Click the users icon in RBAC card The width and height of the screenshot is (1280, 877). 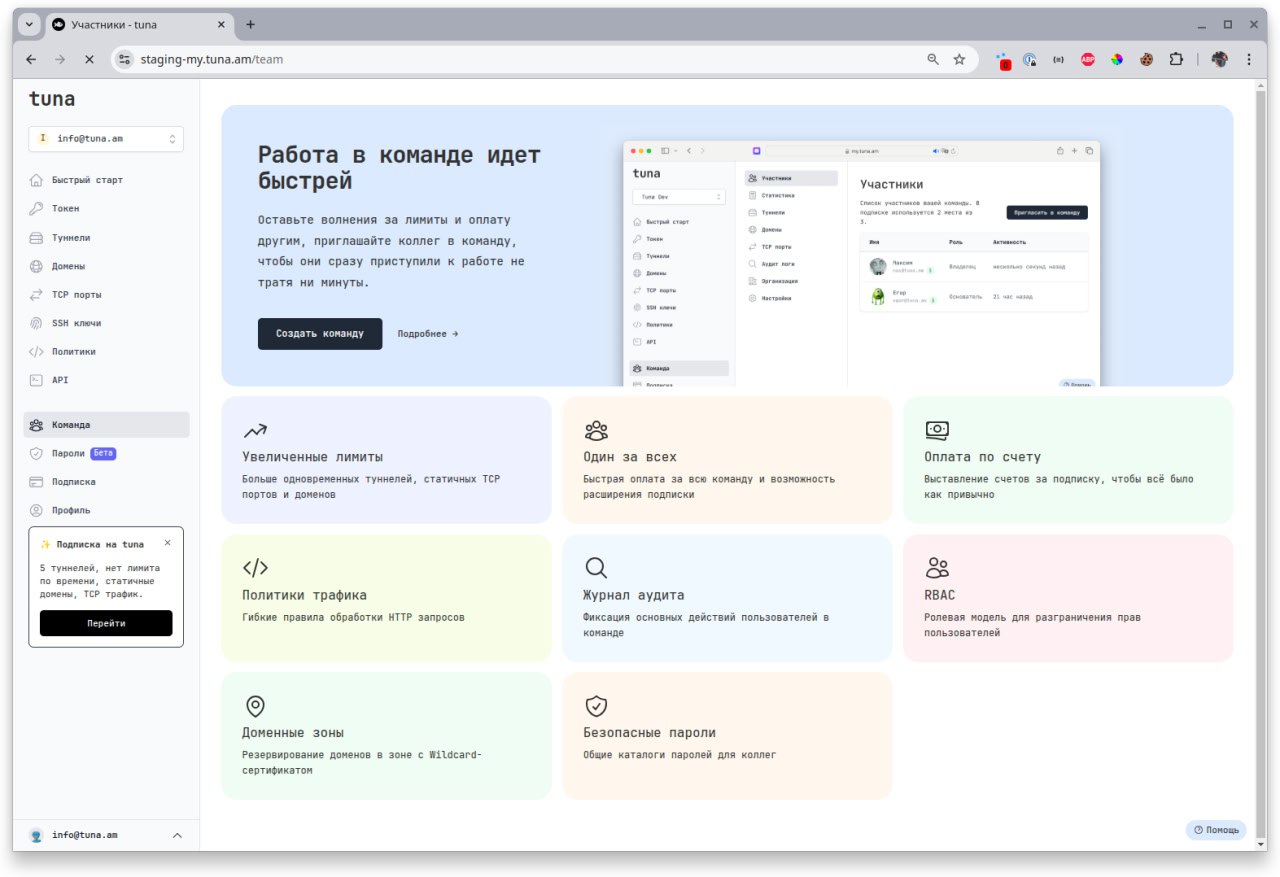click(937, 568)
